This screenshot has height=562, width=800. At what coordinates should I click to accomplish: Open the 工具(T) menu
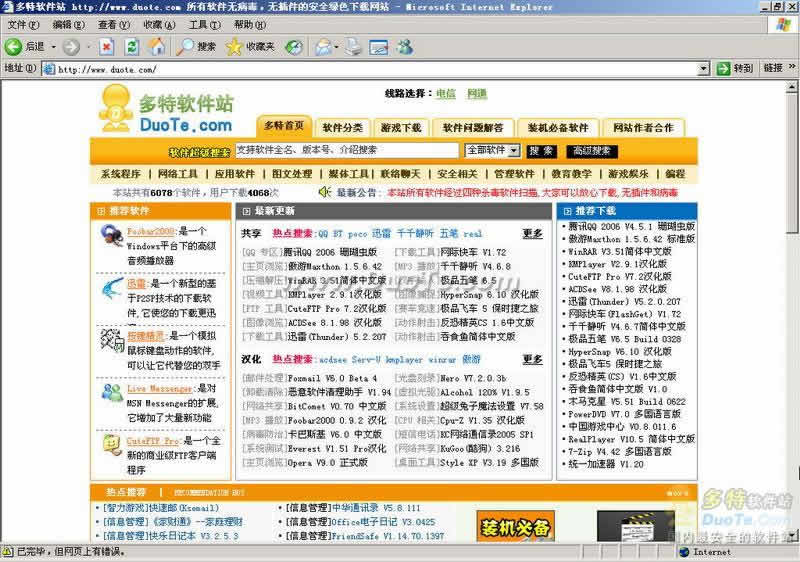point(204,24)
